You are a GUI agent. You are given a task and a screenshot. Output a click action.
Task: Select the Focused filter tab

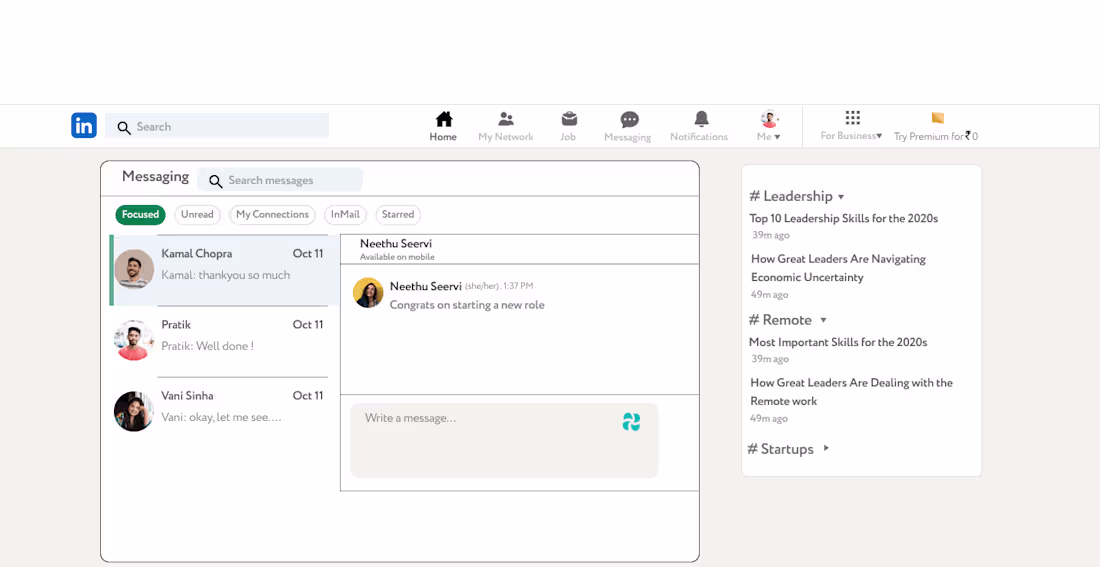pyautogui.click(x=140, y=215)
